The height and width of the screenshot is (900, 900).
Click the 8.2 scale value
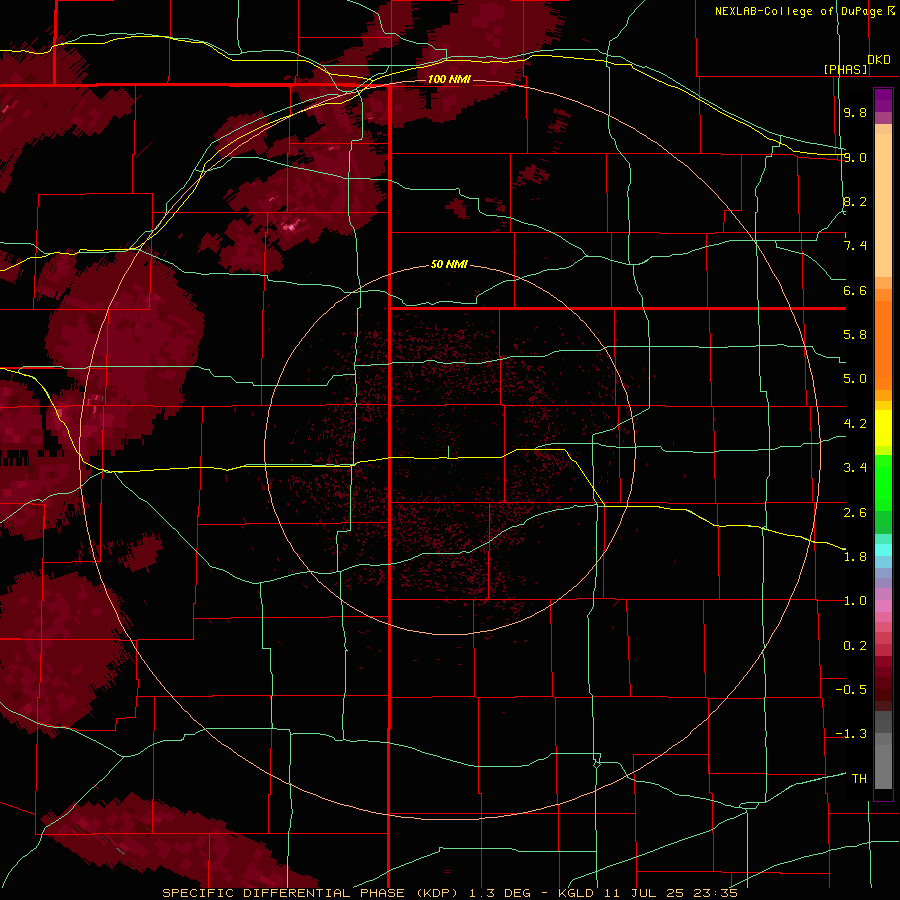[x=855, y=201]
